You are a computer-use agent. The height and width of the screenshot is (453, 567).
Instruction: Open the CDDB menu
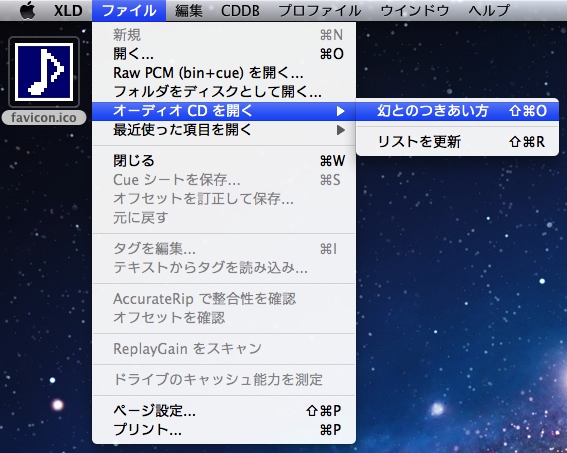(240, 10)
